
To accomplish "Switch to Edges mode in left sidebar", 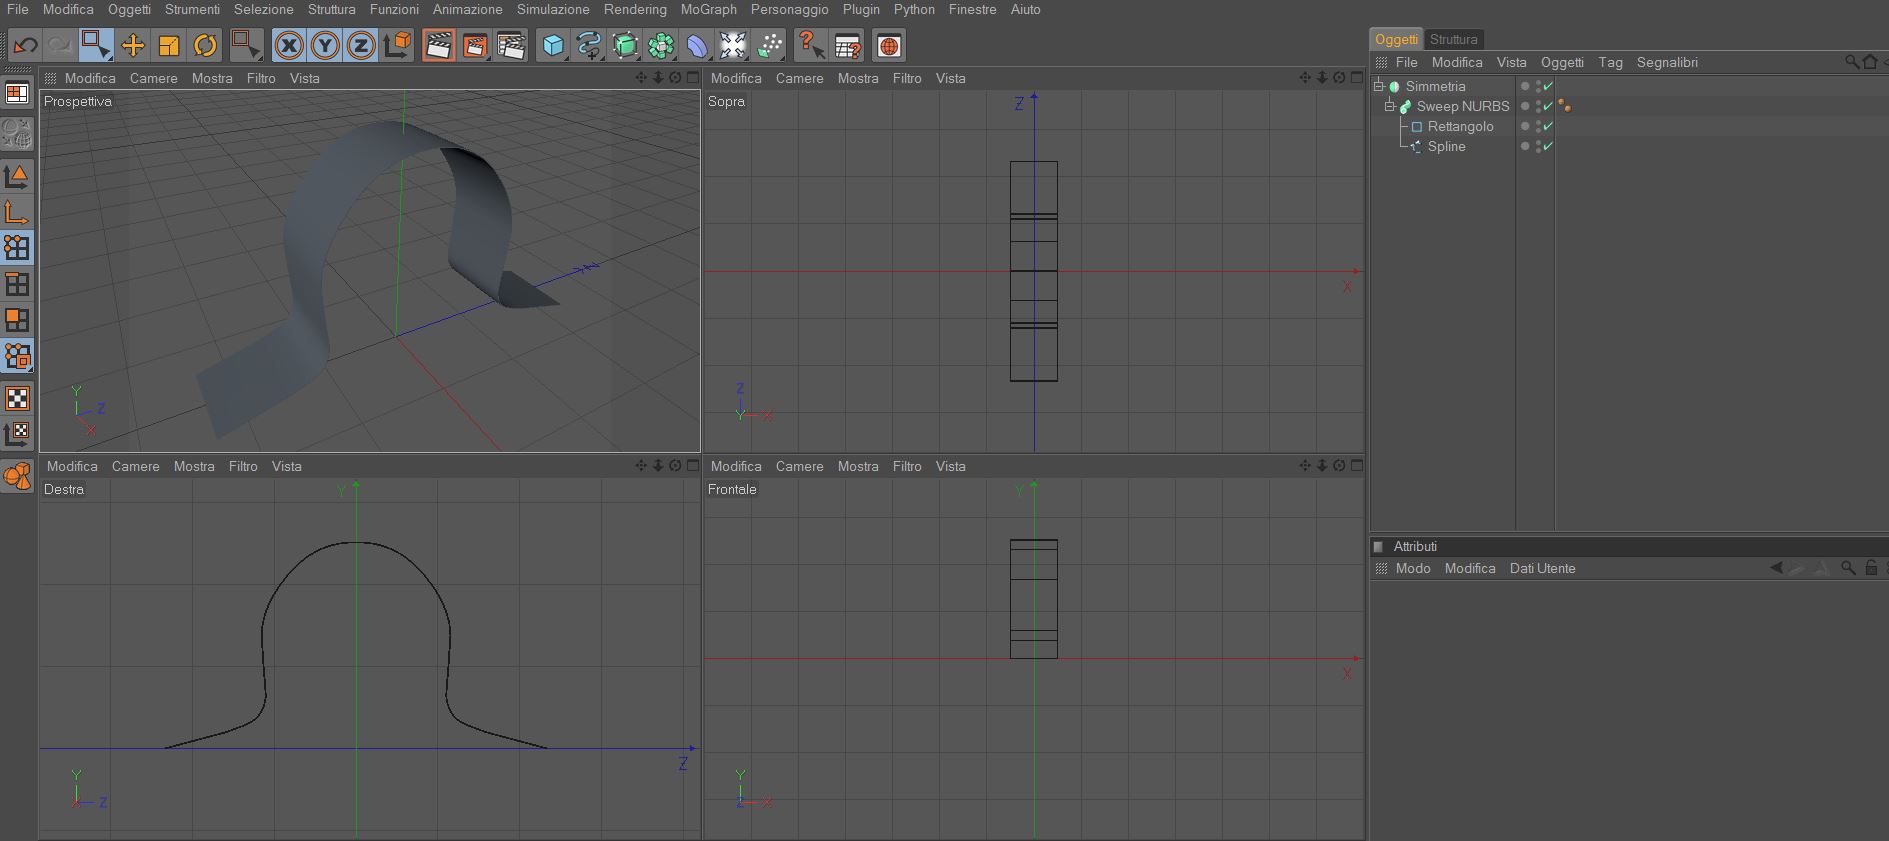I will pyautogui.click(x=17, y=284).
